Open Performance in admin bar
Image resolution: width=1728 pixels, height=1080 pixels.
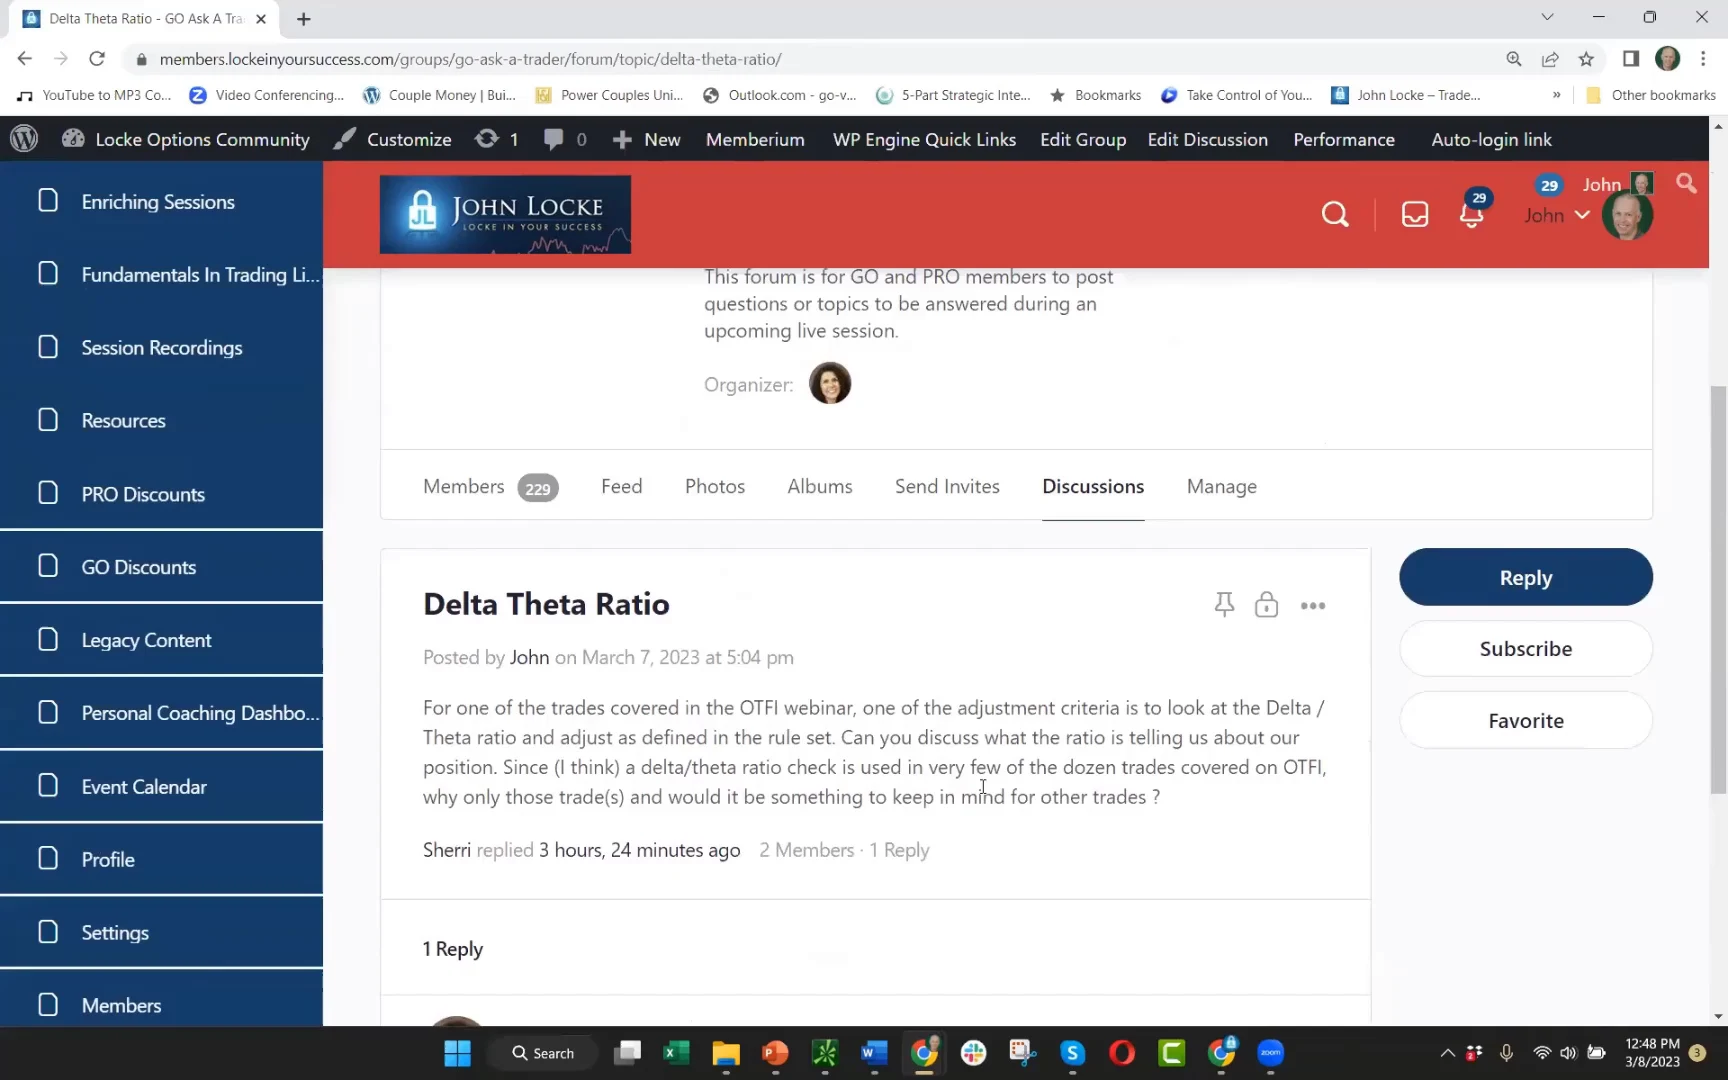click(x=1343, y=139)
